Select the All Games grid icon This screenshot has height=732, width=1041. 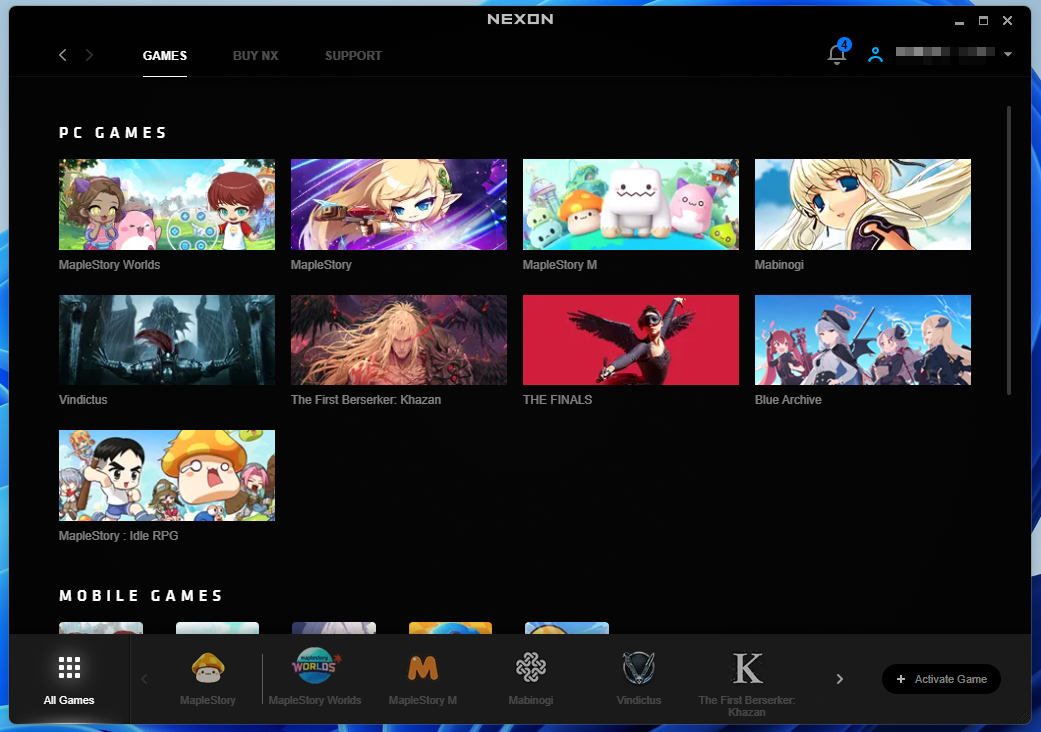point(69,668)
